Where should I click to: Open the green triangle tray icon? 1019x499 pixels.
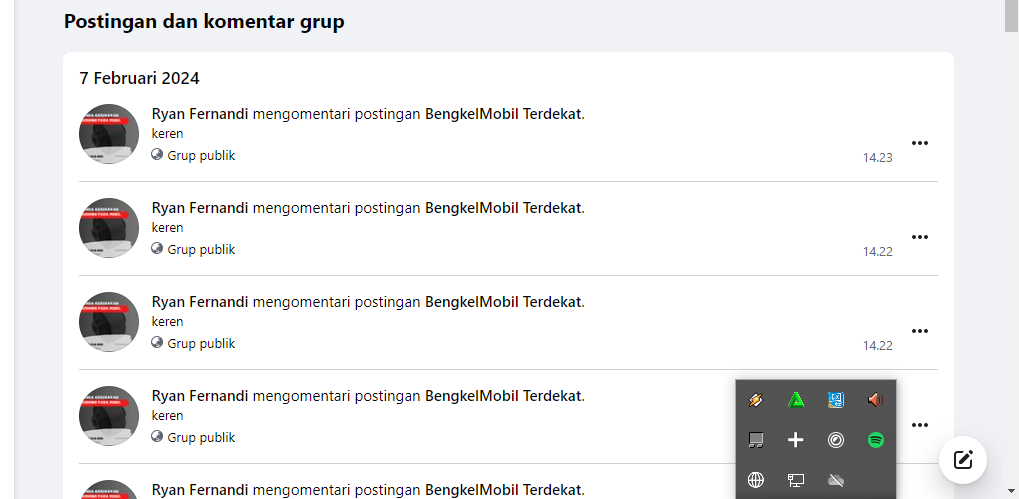[x=795, y=400]
